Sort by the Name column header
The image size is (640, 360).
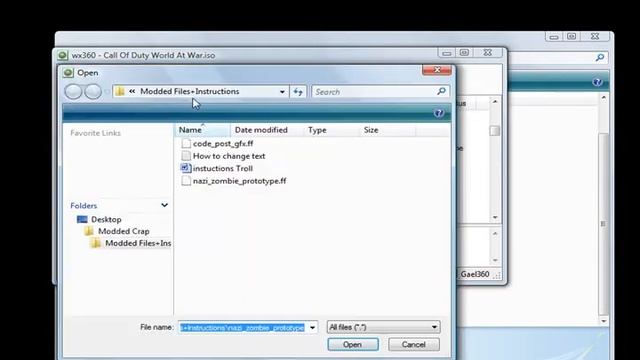coord(202,130)
